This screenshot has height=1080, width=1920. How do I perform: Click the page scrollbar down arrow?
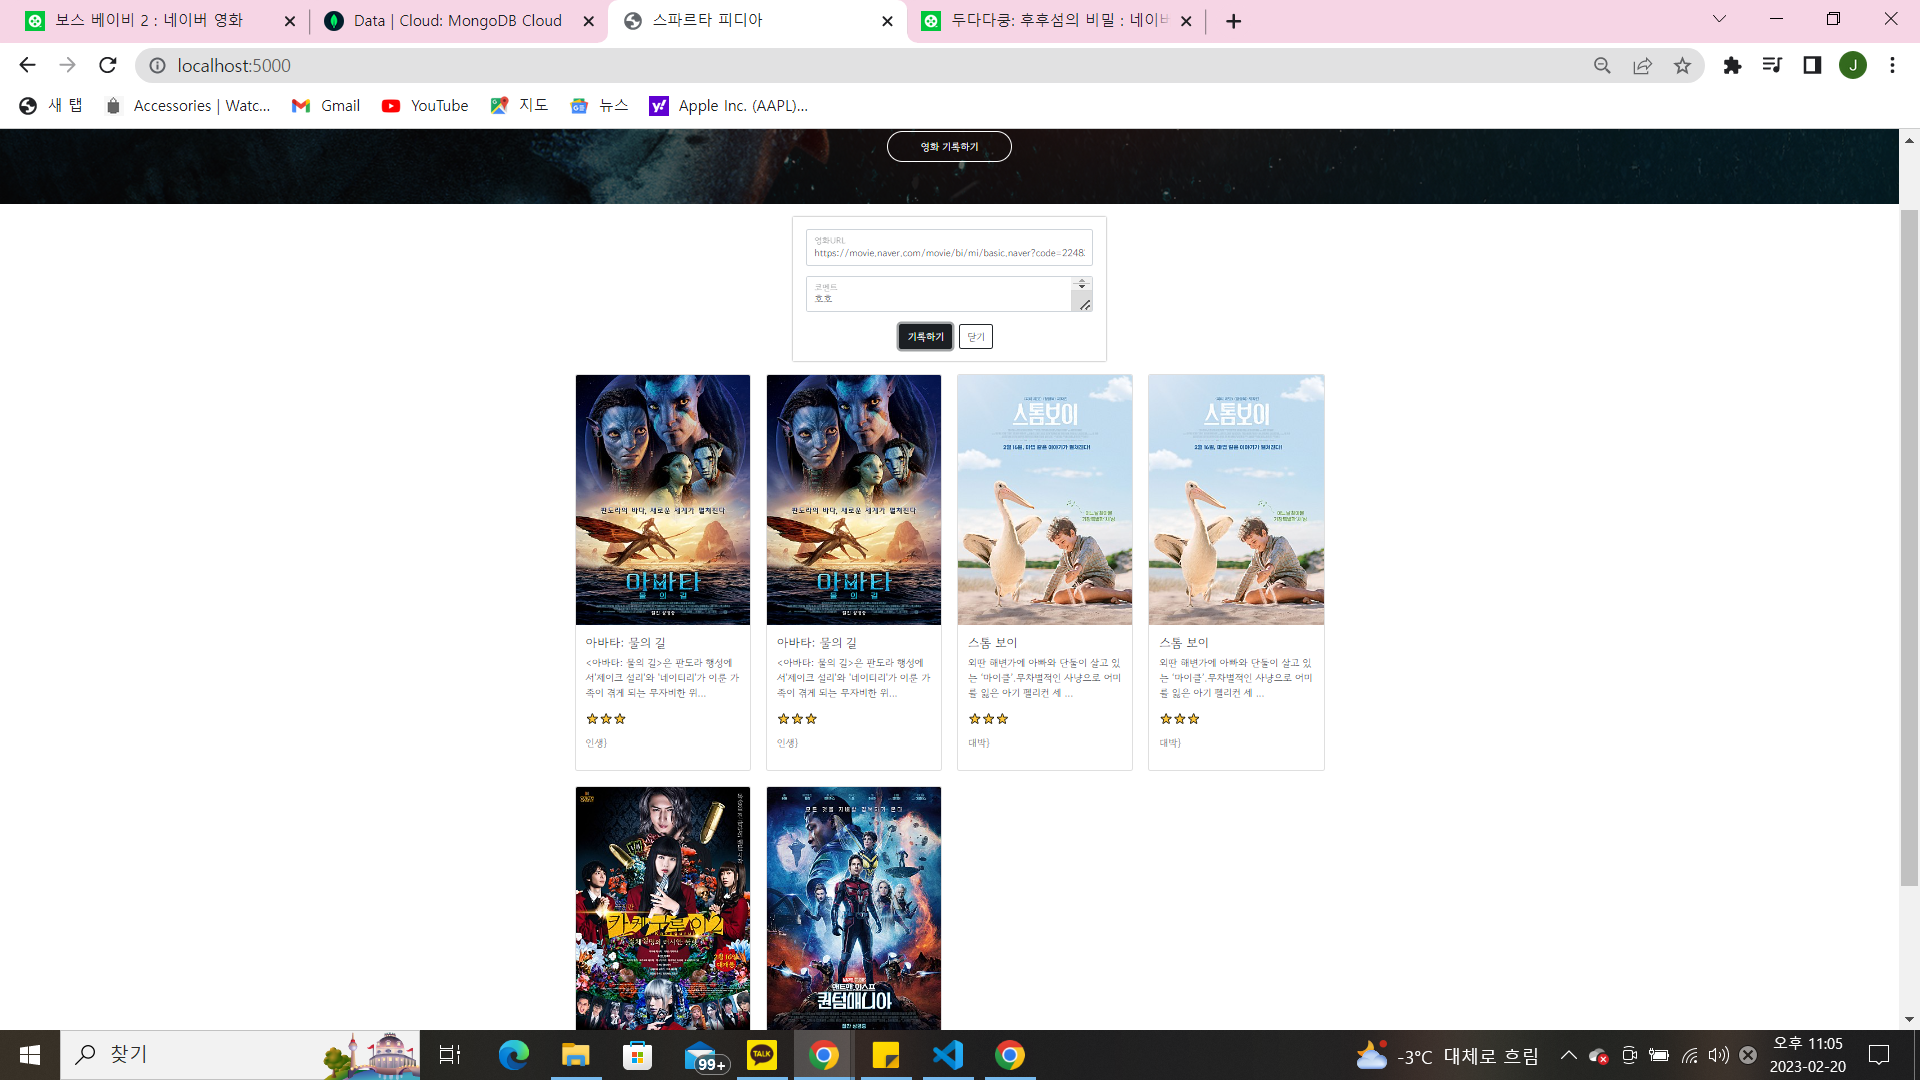coord(1909,1020)
